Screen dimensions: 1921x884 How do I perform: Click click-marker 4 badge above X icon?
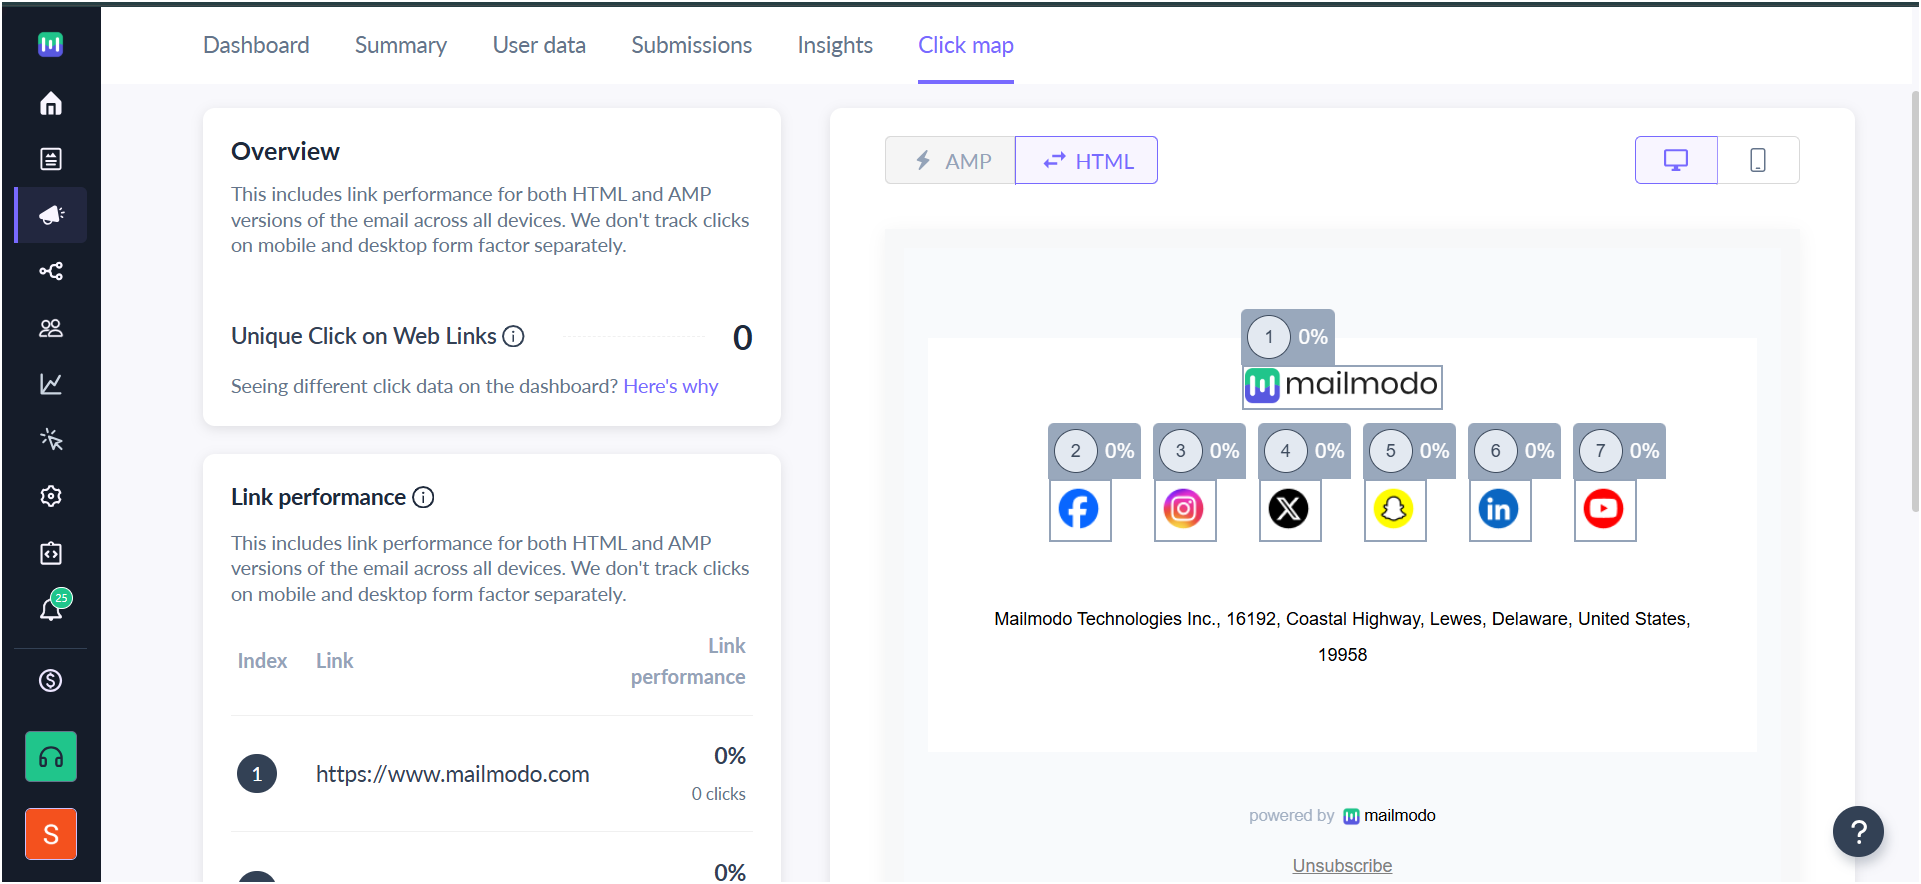pos(1305,451)
